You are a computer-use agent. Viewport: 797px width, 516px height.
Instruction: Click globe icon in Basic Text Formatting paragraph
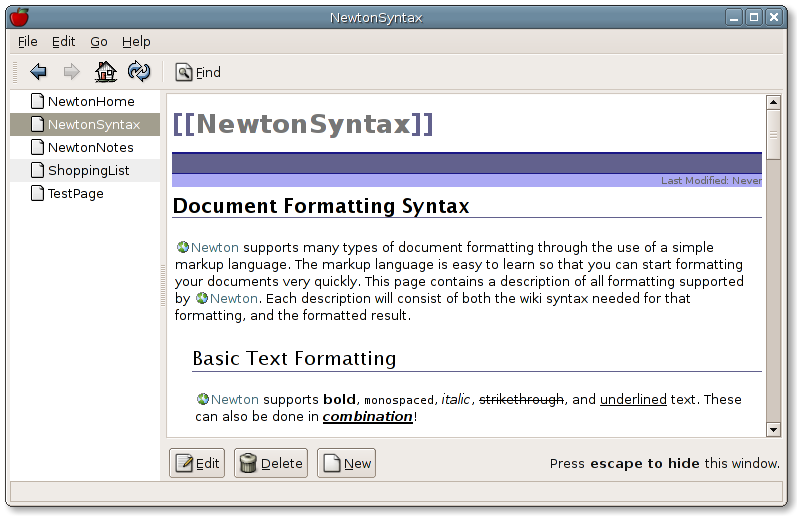coord(202,399)
